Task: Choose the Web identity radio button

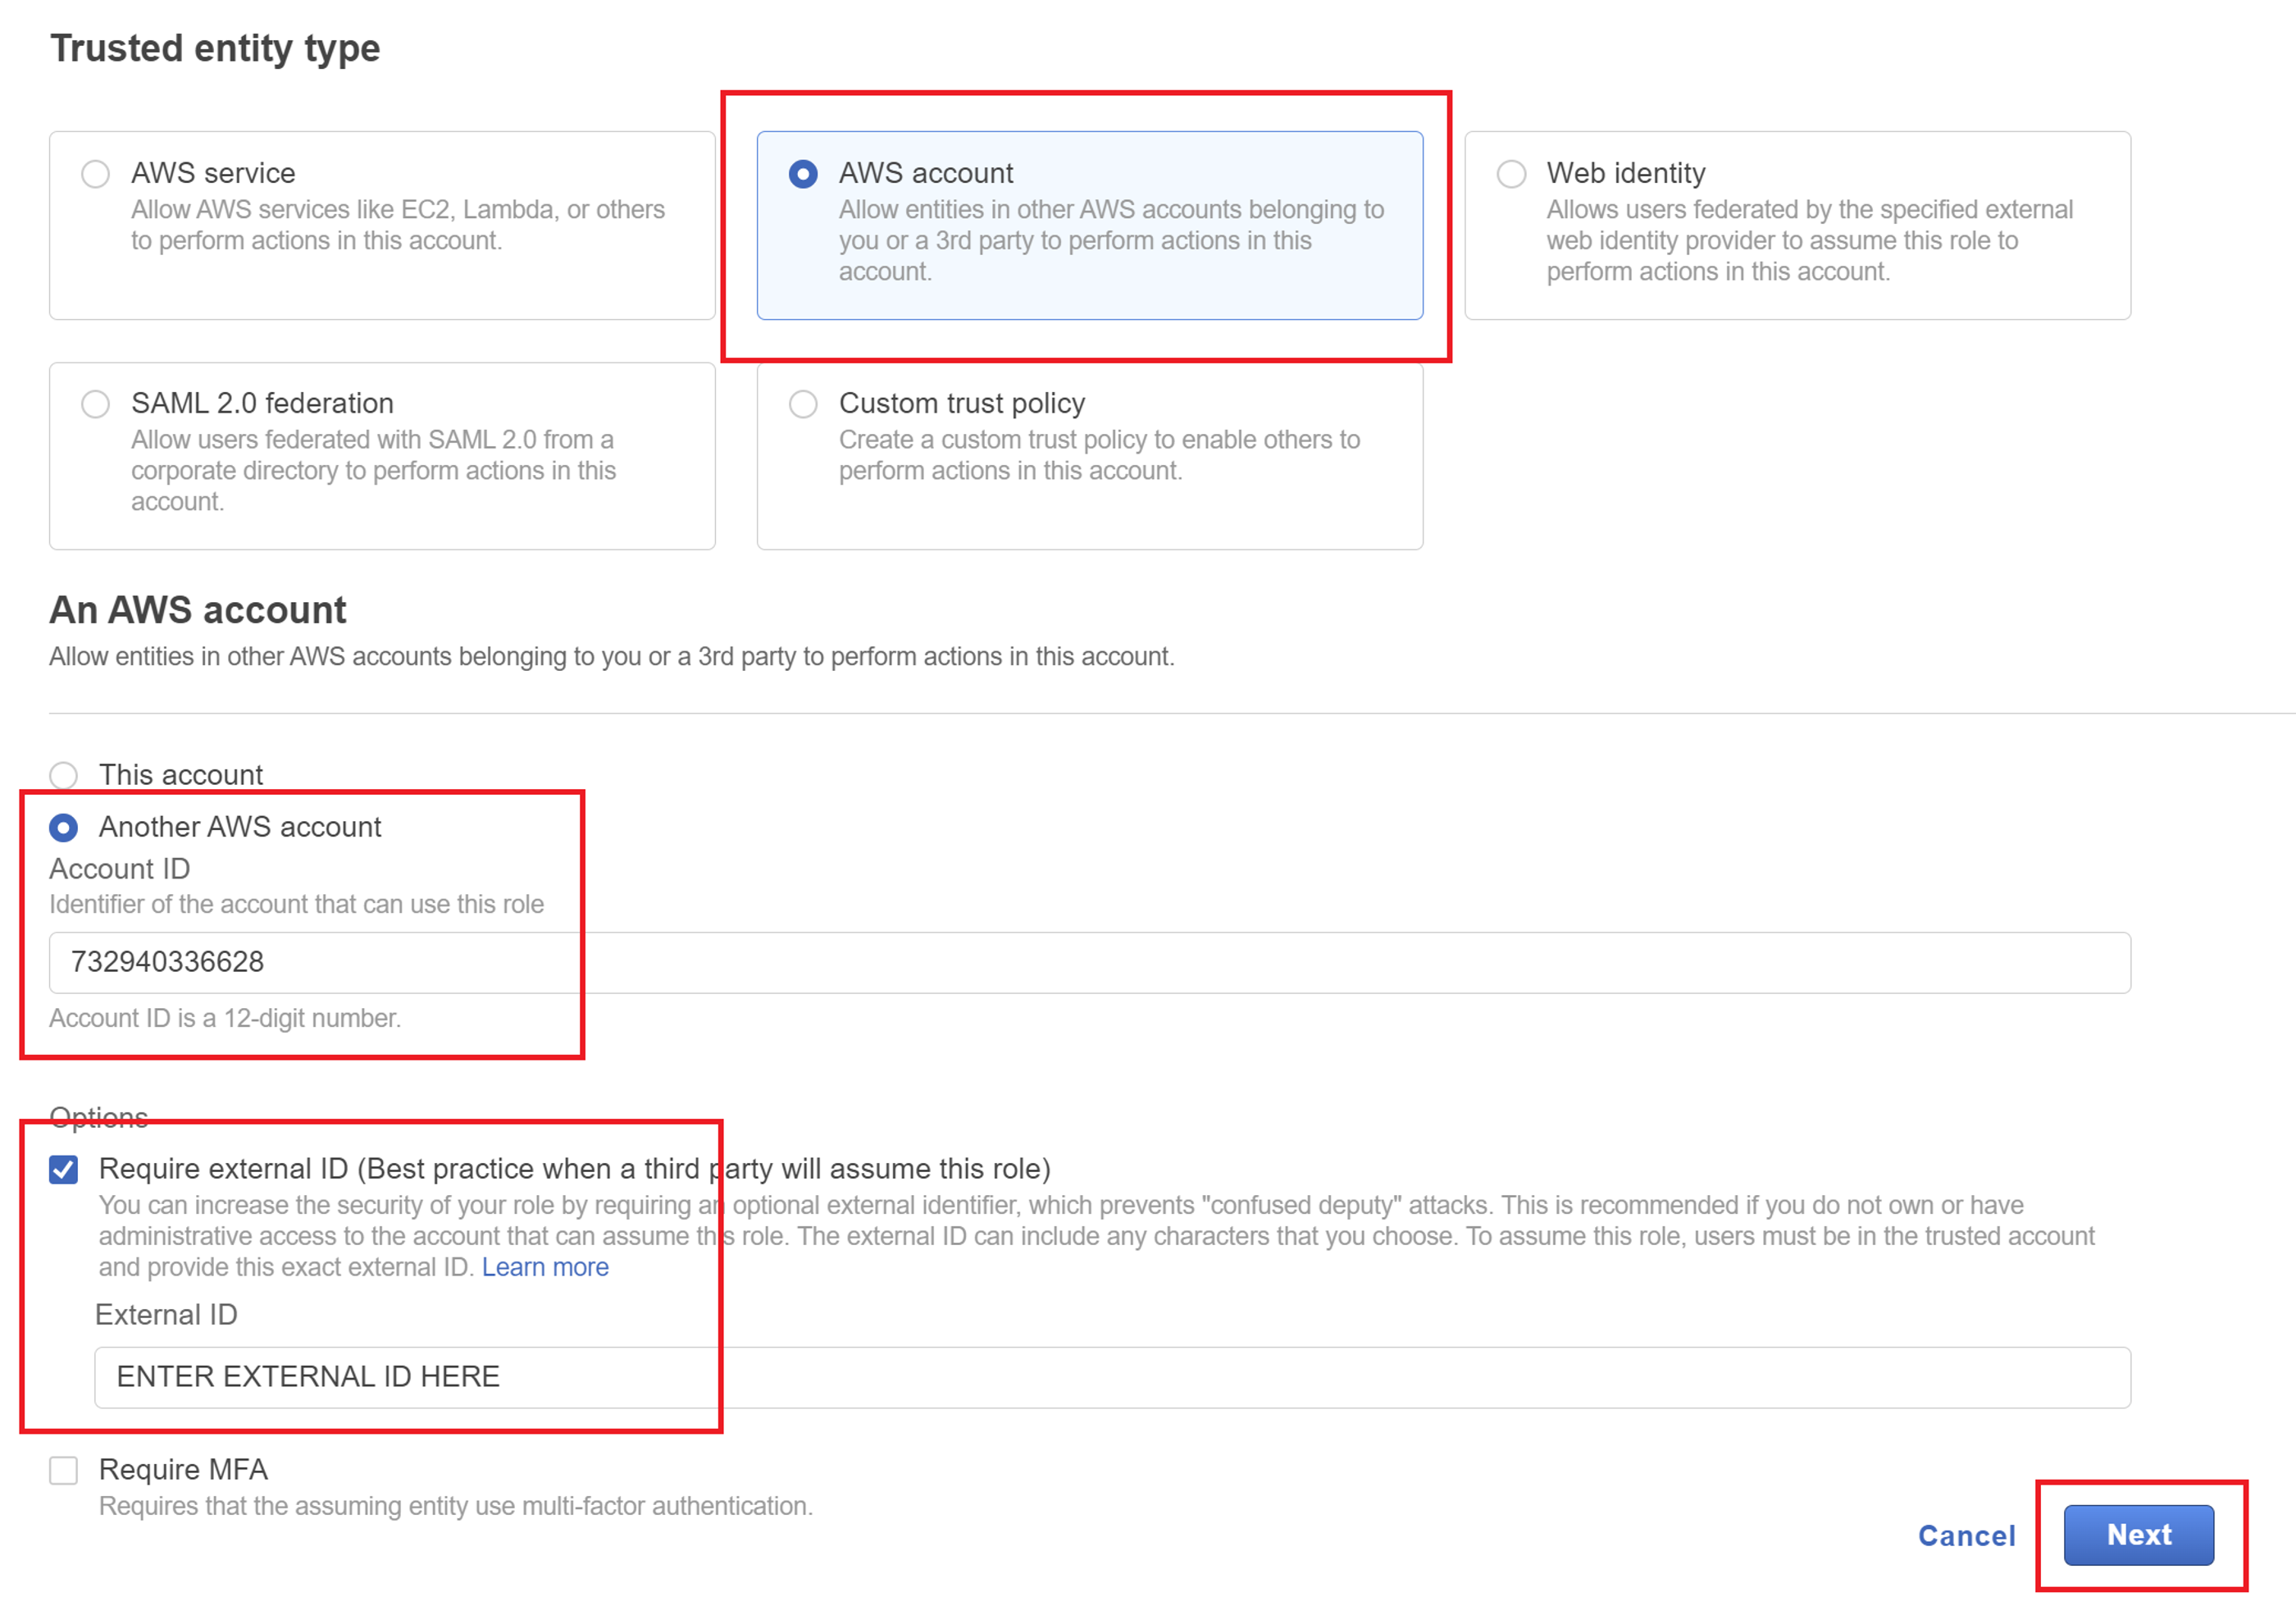Action: pyautogui.click(x=1511, y=174)
